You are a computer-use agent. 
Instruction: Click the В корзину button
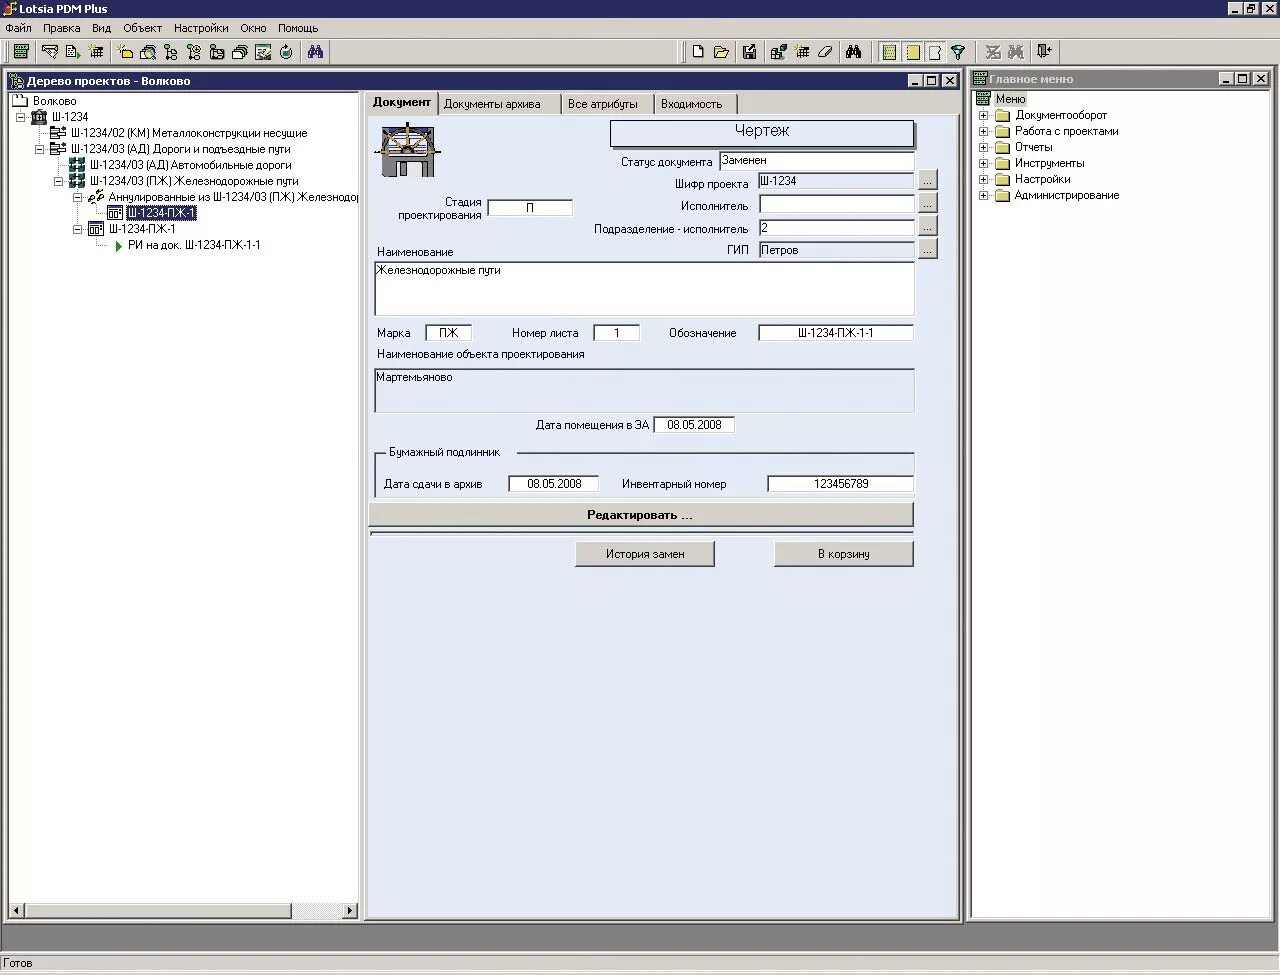point(844,554)
